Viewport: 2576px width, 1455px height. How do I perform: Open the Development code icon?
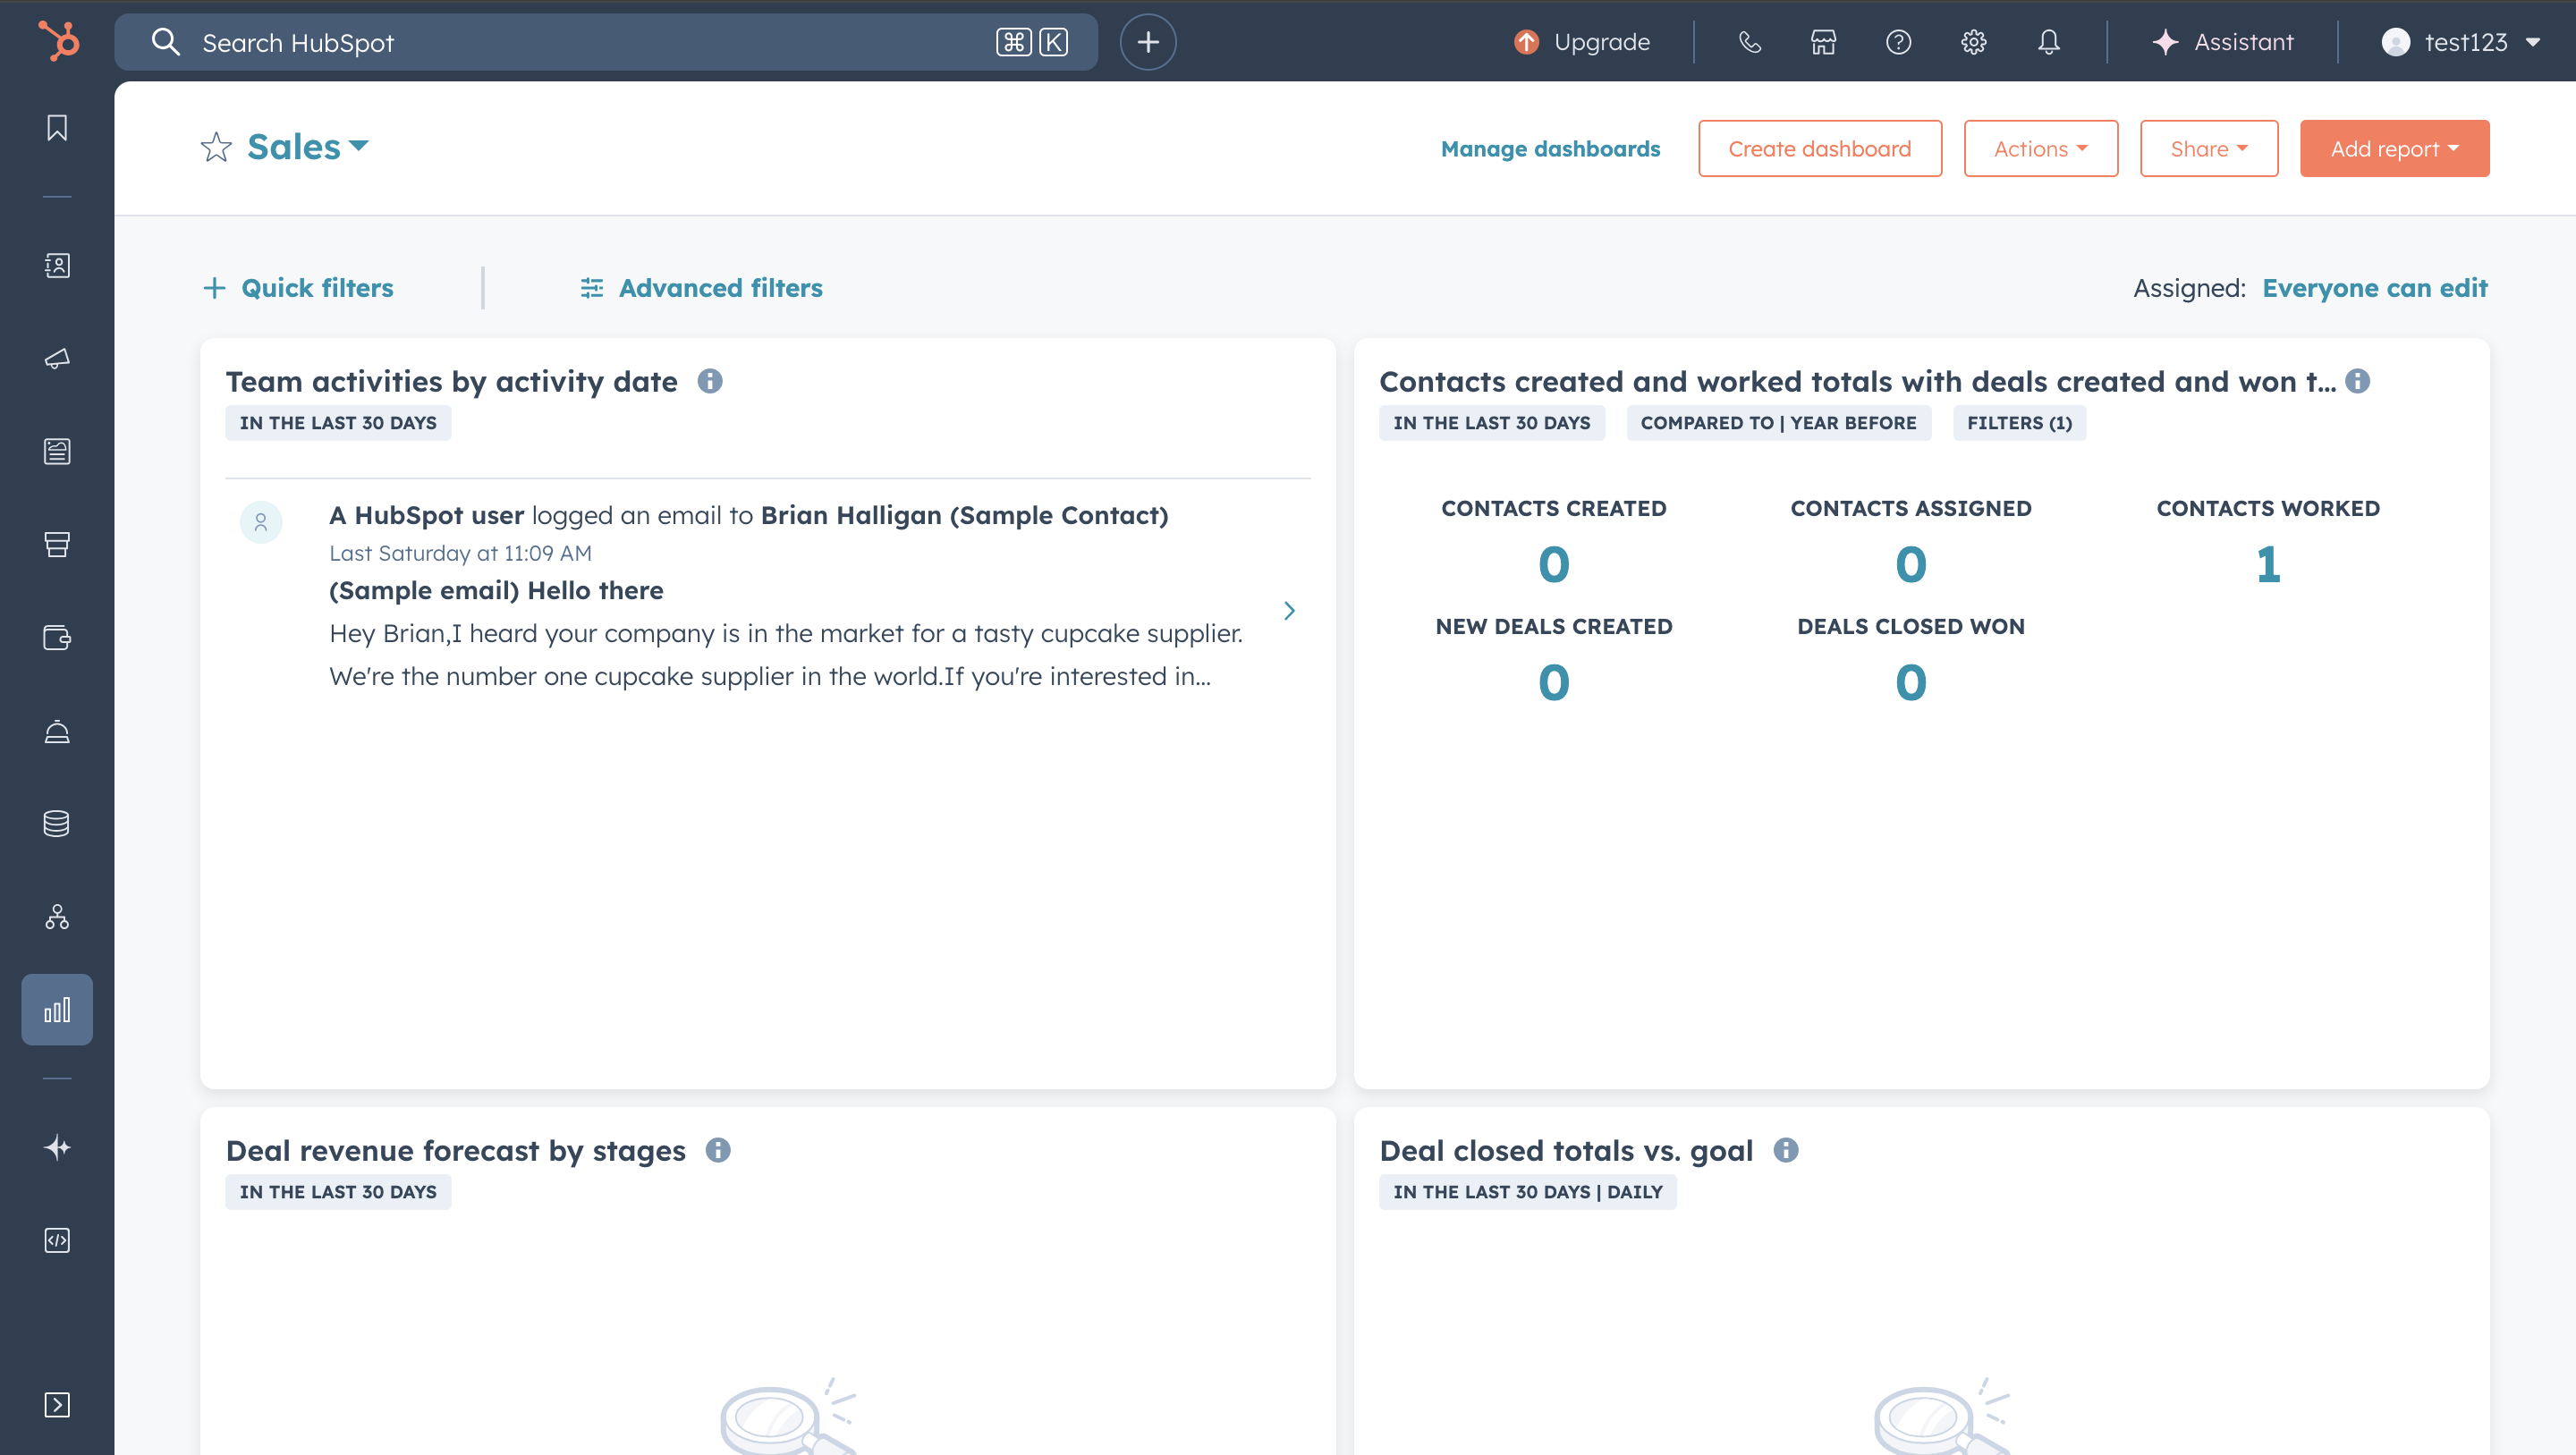(57, 1240)
